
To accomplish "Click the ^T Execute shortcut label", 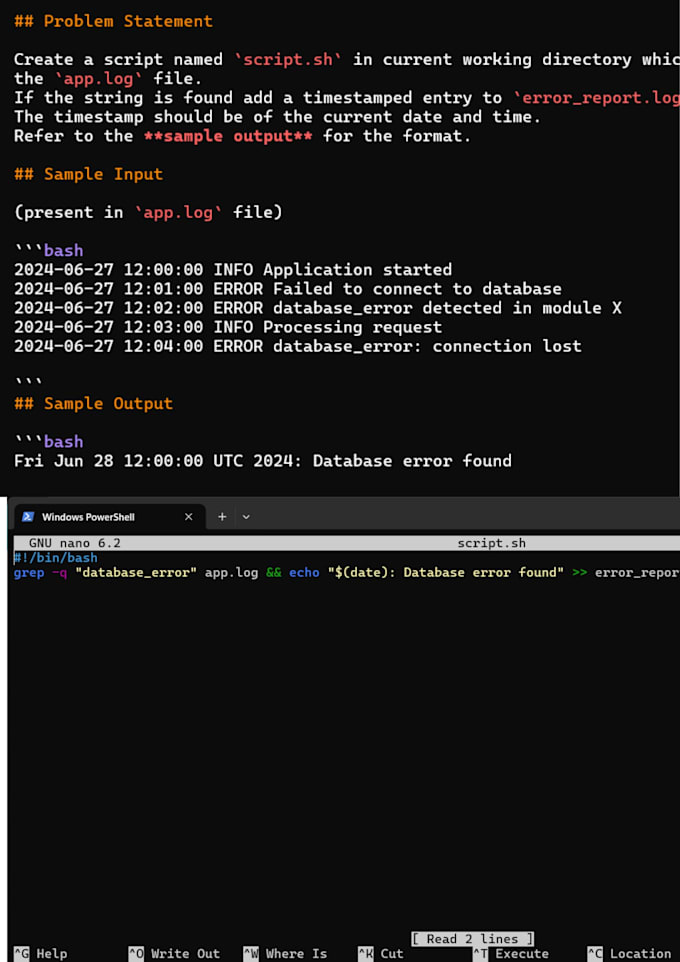I will point(511,953).
